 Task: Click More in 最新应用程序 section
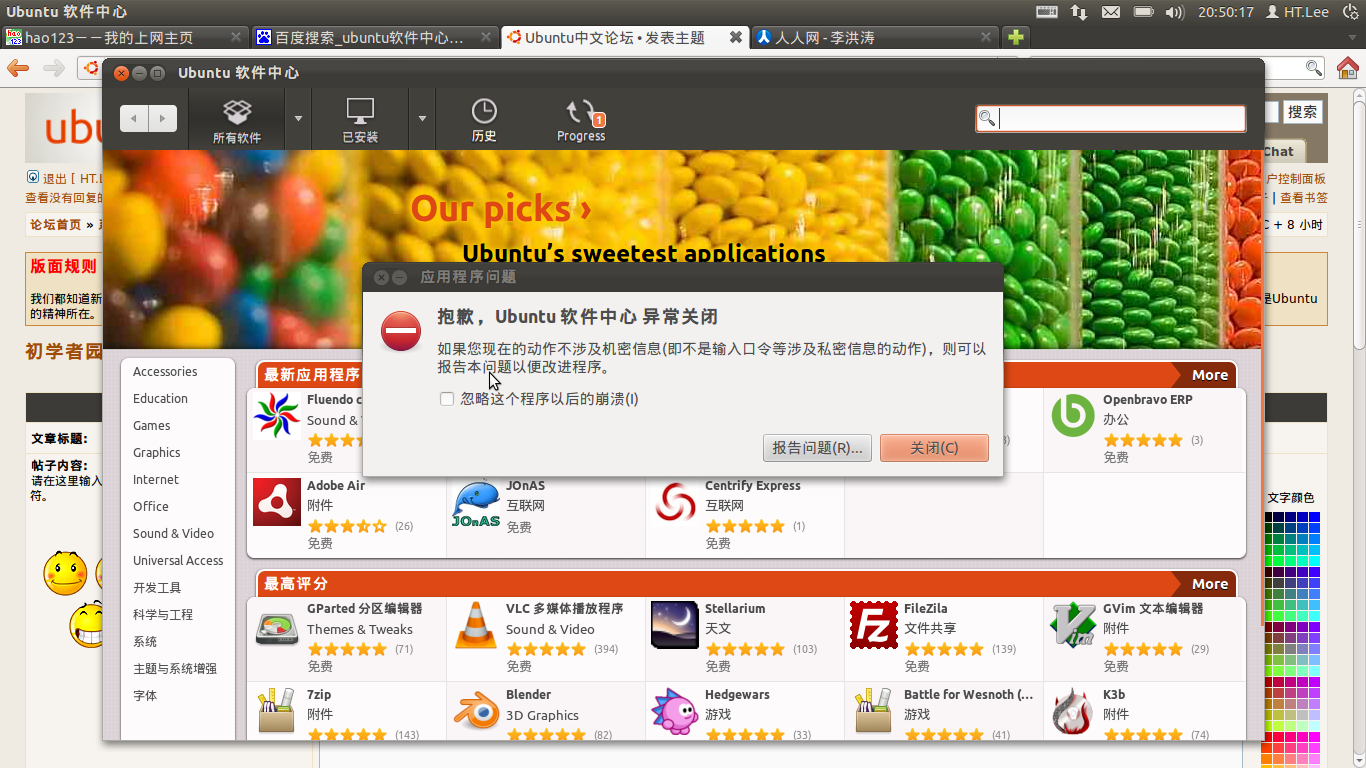tap(1209, 375)
